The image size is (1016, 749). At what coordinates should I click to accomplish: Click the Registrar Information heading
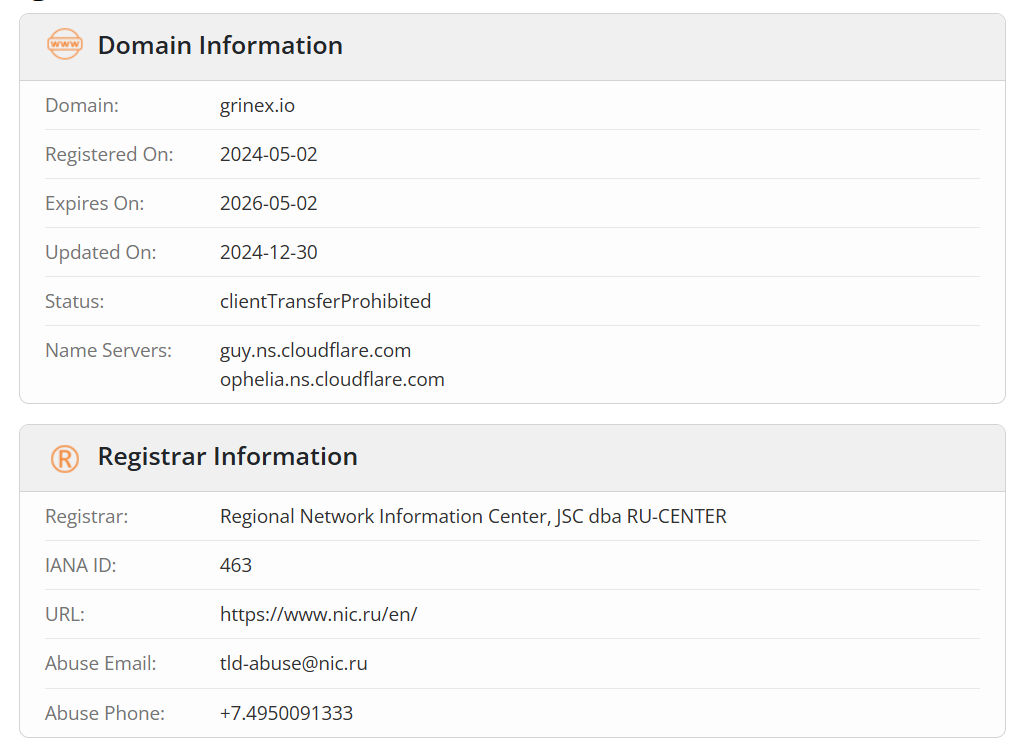227,456
